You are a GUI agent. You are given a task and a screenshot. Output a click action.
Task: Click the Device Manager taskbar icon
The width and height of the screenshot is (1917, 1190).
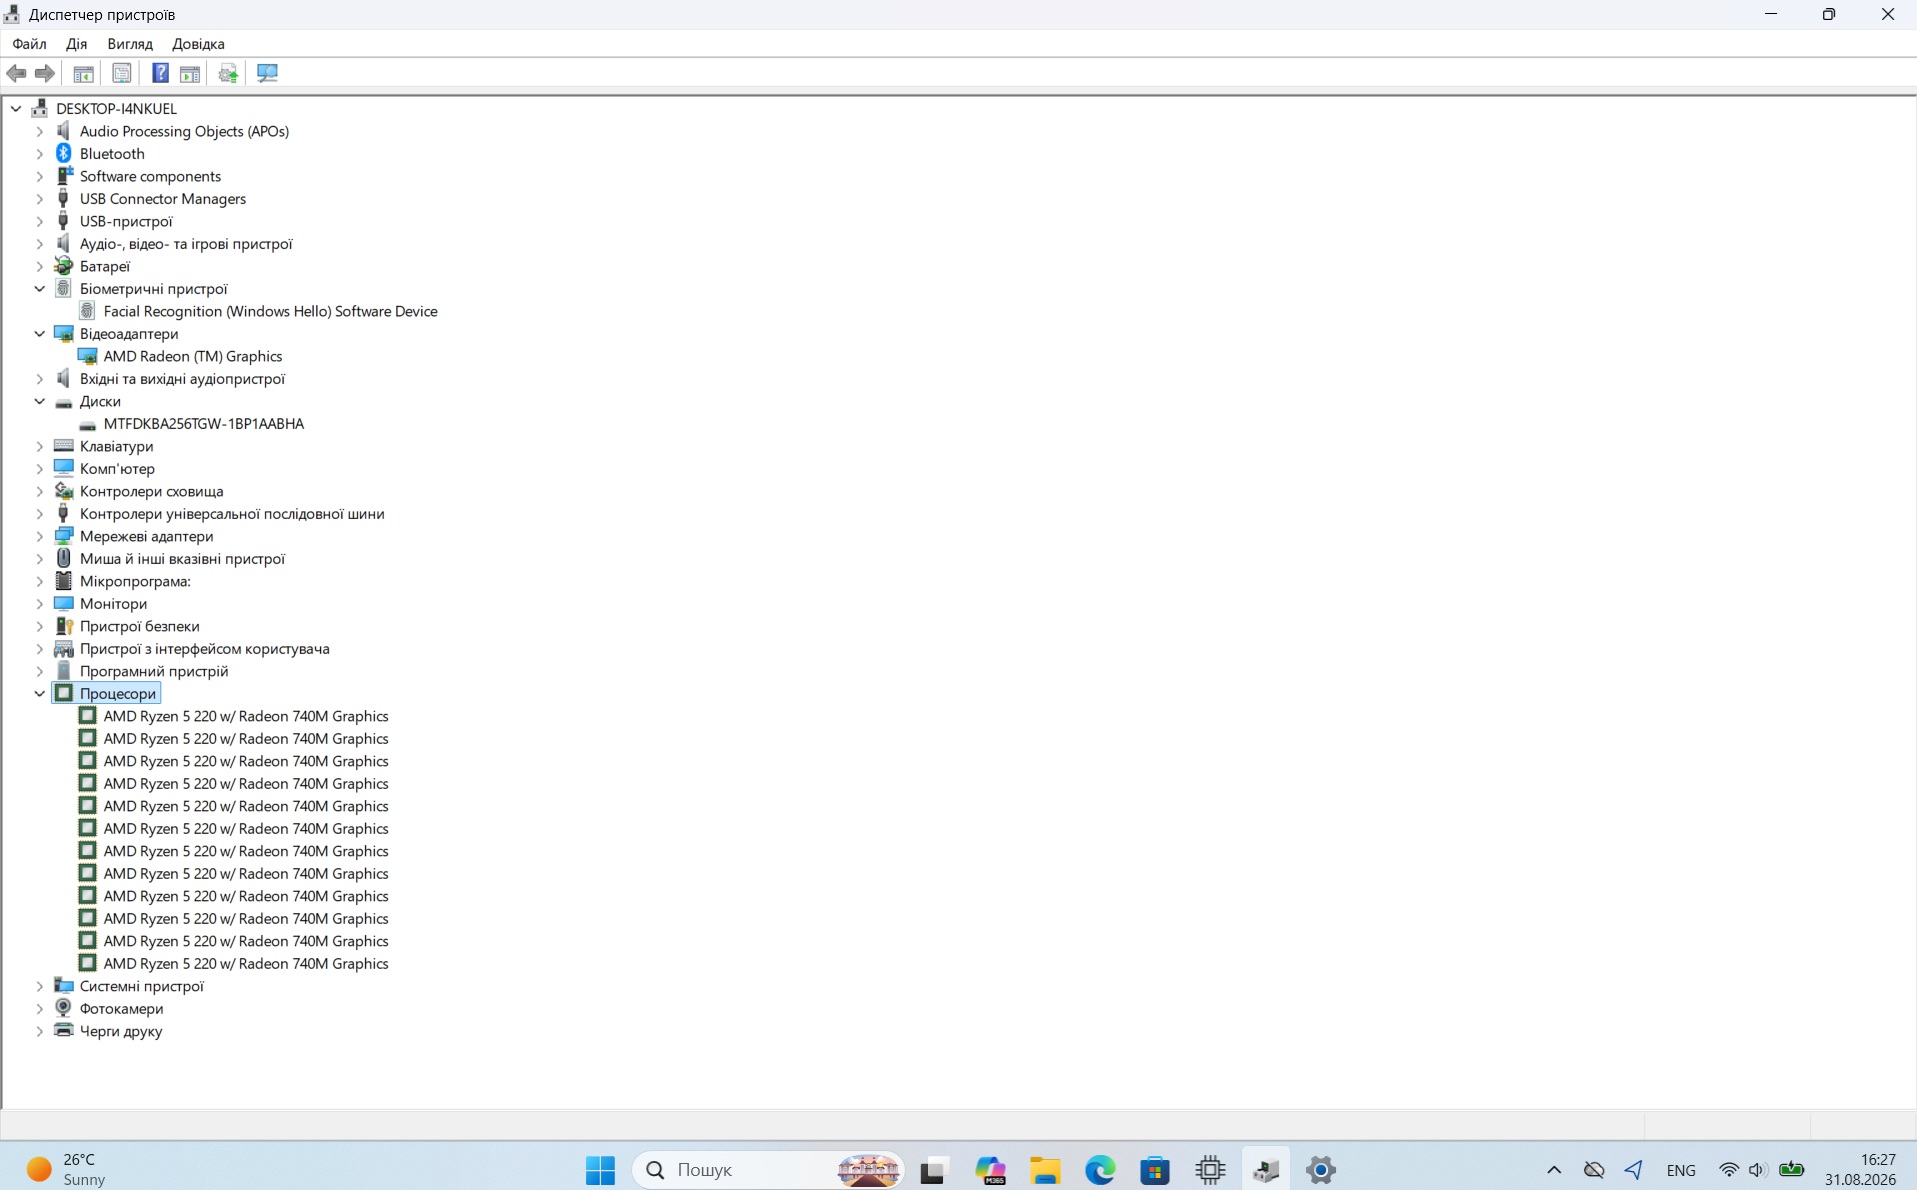tap(1265, 1169)
